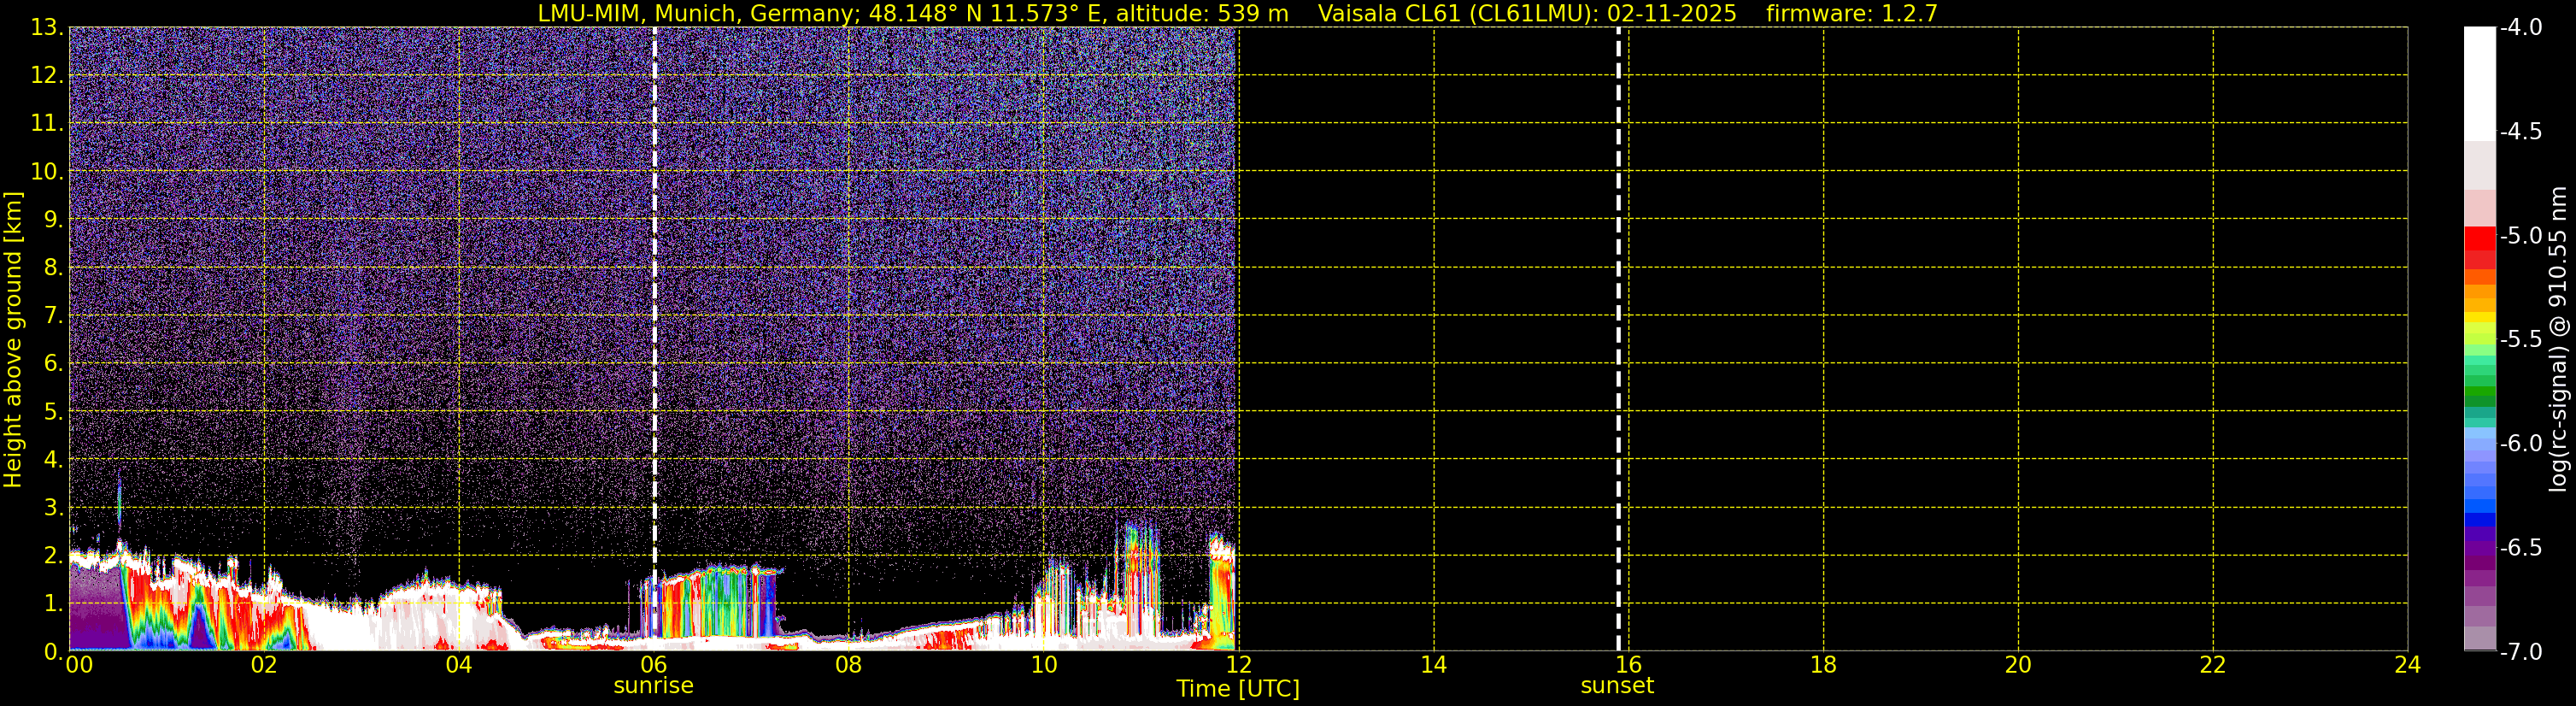Click the "sunset" label below the time axis
This screenshot has width=2576, height=706.
1617,686
